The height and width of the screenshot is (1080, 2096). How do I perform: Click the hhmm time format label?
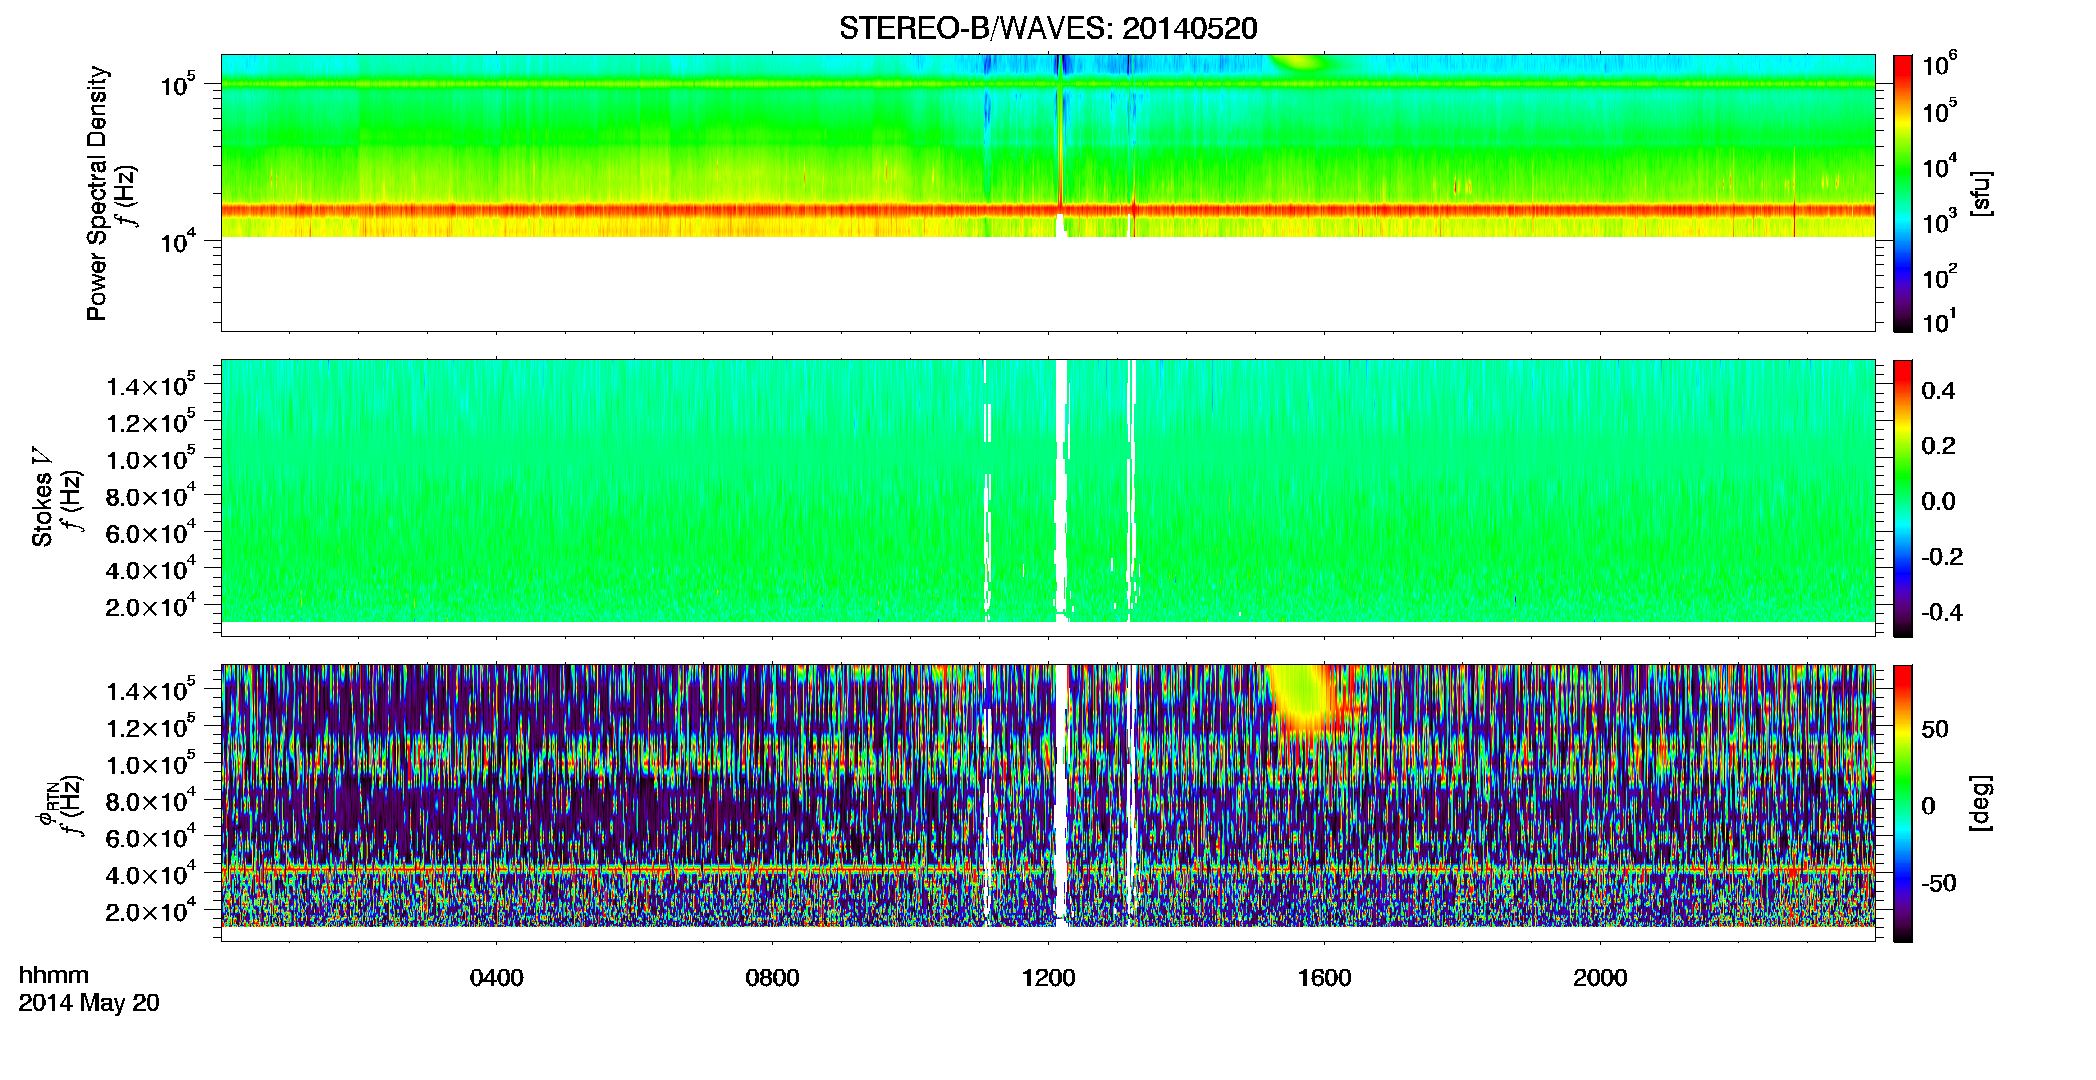click(54, 975)
